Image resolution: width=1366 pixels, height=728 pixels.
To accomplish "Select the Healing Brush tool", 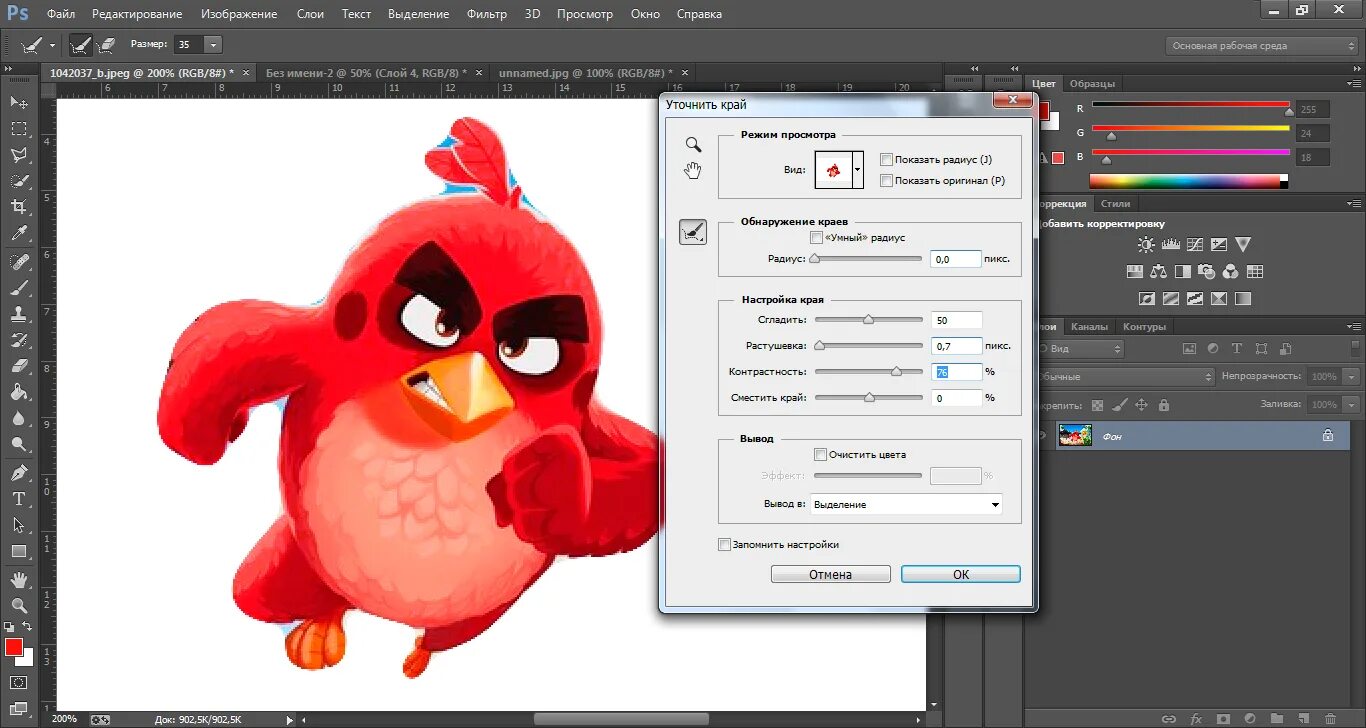I will (19, 262).
